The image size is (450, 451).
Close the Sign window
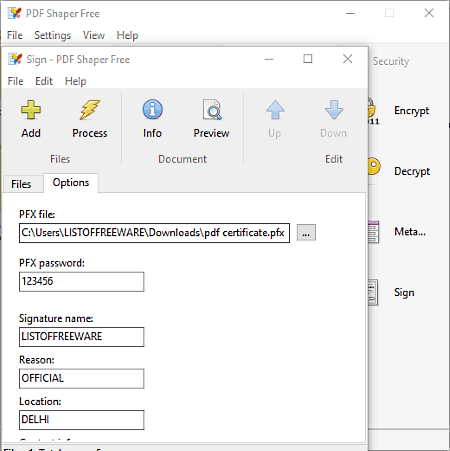tap(347, 59)
